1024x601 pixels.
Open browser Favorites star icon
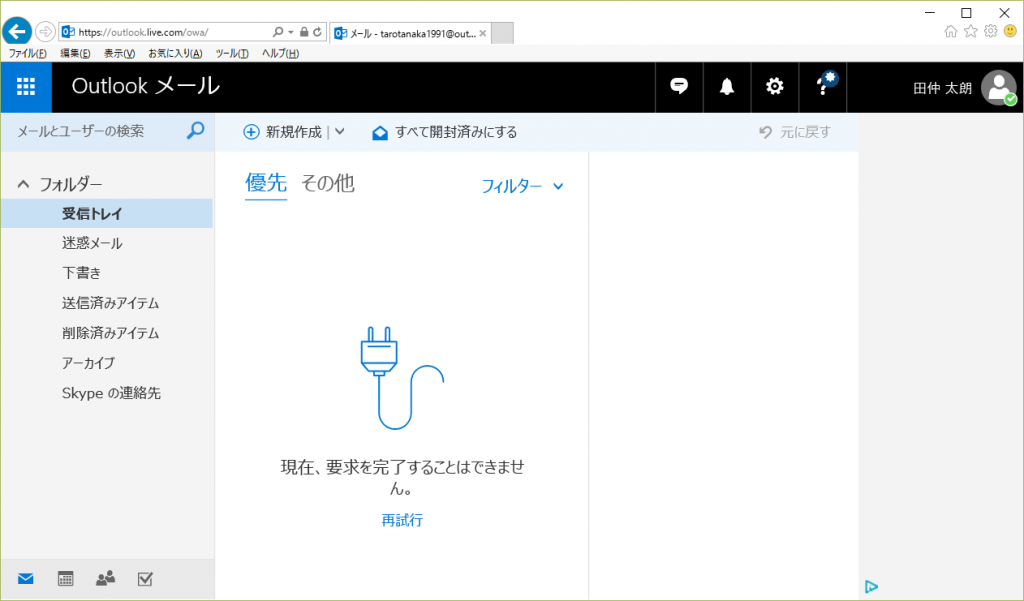971,31
